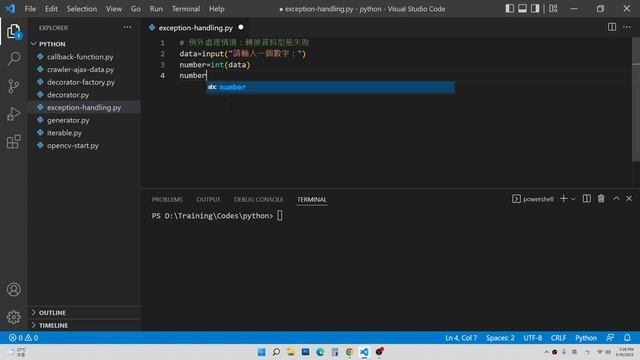The width and height of the screenshot is (640, 360).
Task: Open notifications bell icon
Action: pos(627,338)
